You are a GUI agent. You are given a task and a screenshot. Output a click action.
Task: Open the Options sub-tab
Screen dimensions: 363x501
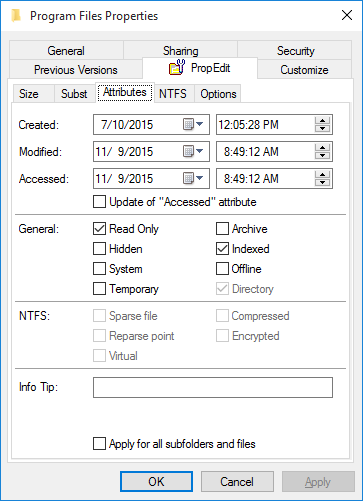[218, 94]
